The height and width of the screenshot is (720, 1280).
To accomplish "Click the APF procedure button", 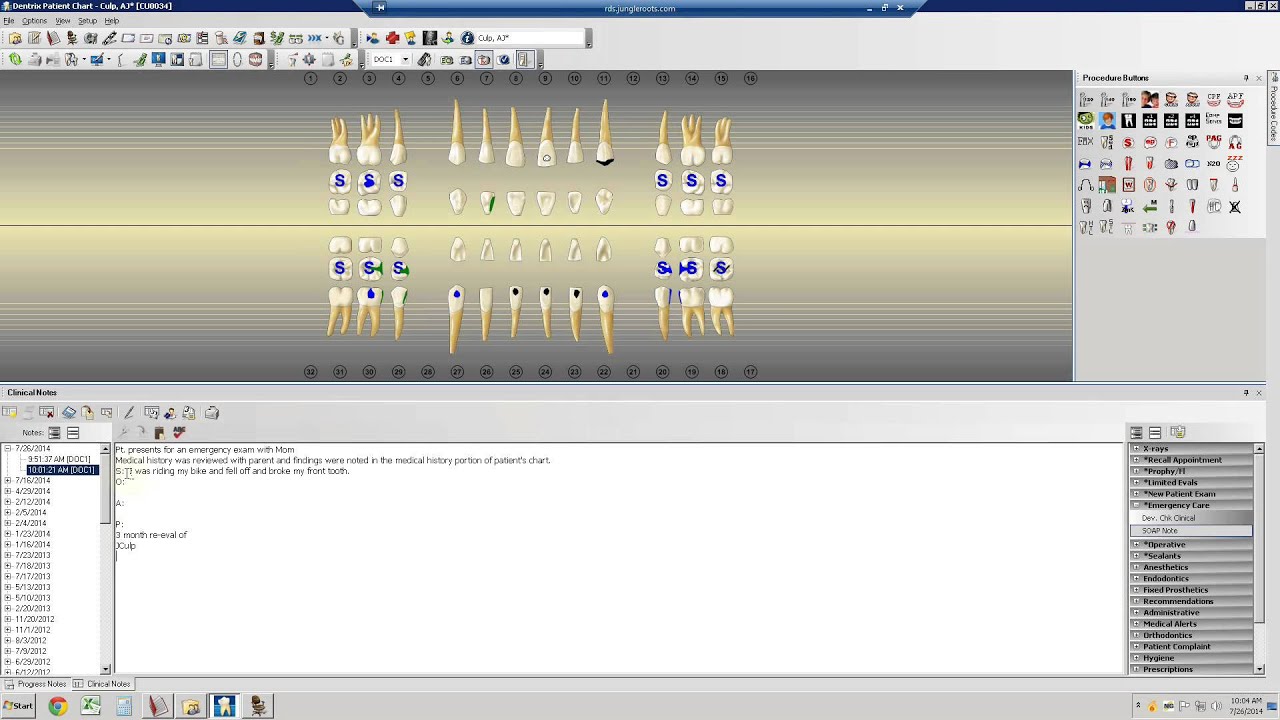I will [1235, 99].
